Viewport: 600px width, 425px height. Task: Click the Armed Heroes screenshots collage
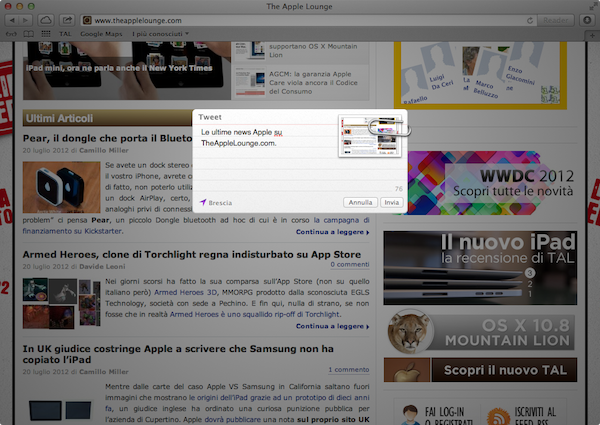(x=62, y=303)
